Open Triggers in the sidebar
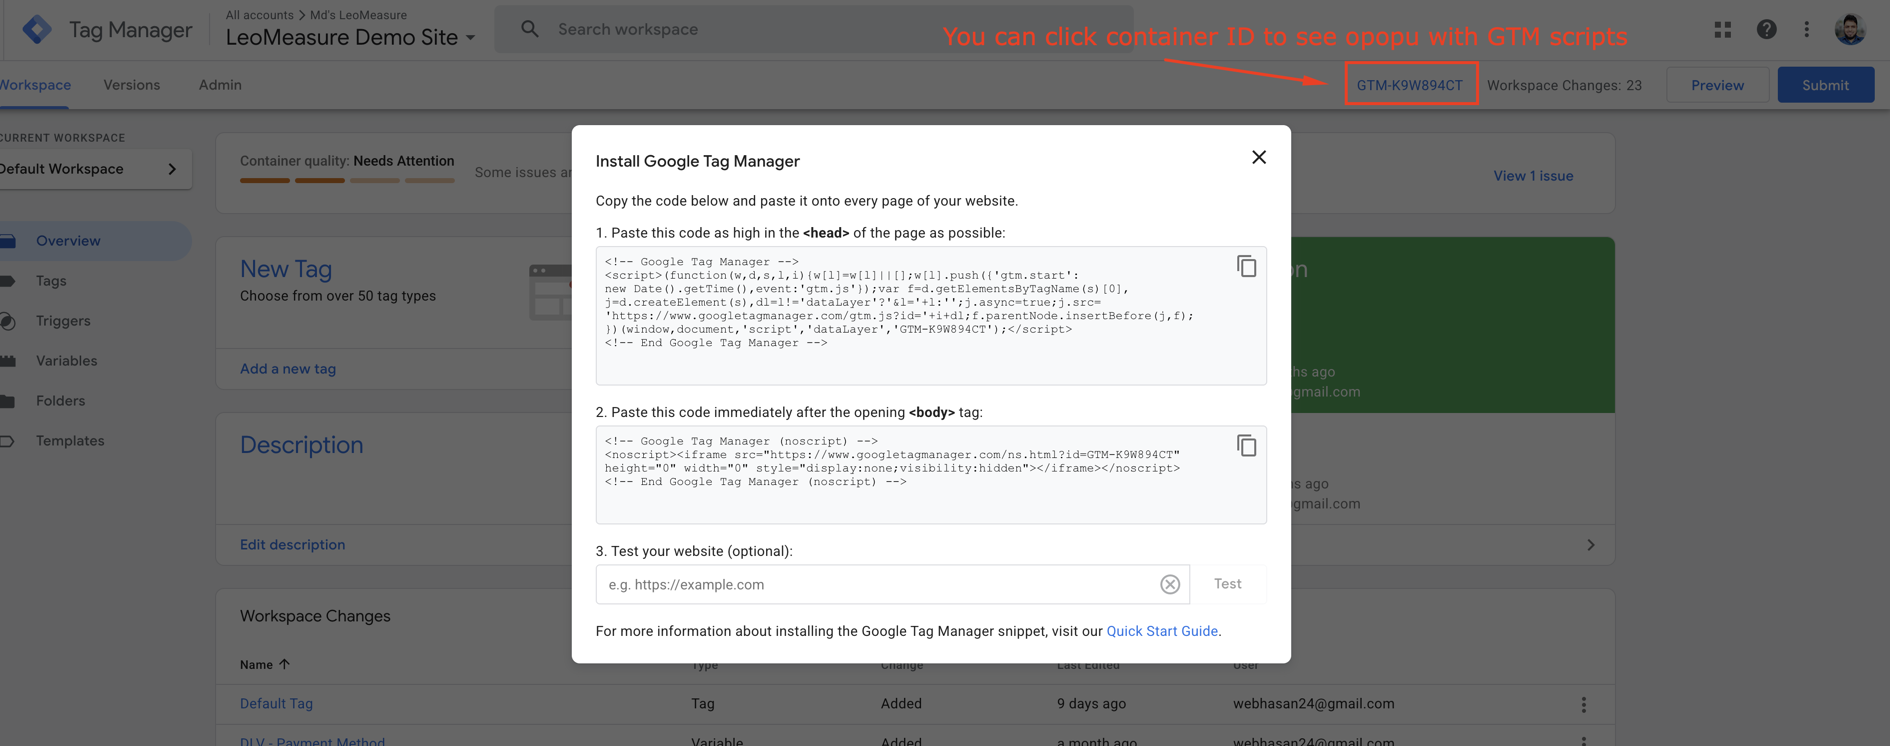The height and width of the screenshot is (746, 1891). (63, 321)
